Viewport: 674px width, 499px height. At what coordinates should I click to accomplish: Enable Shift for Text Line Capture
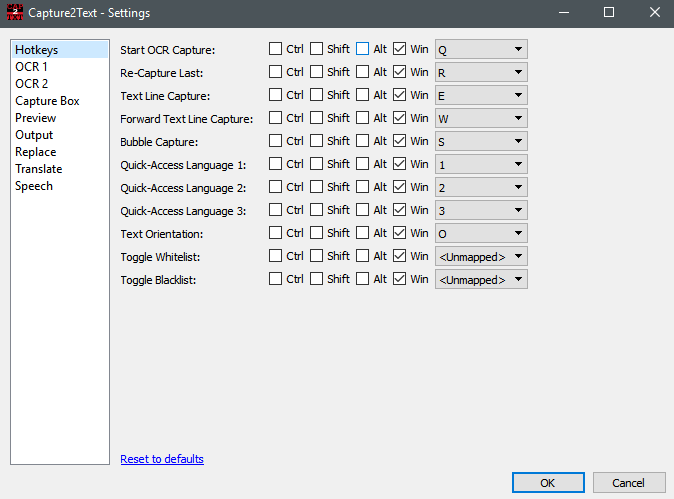pyautogui.click(x=316, y=95)
